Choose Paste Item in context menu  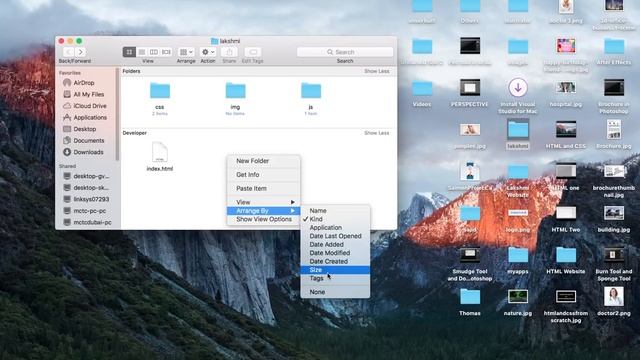pyautogui.click(x=264, y=189)
